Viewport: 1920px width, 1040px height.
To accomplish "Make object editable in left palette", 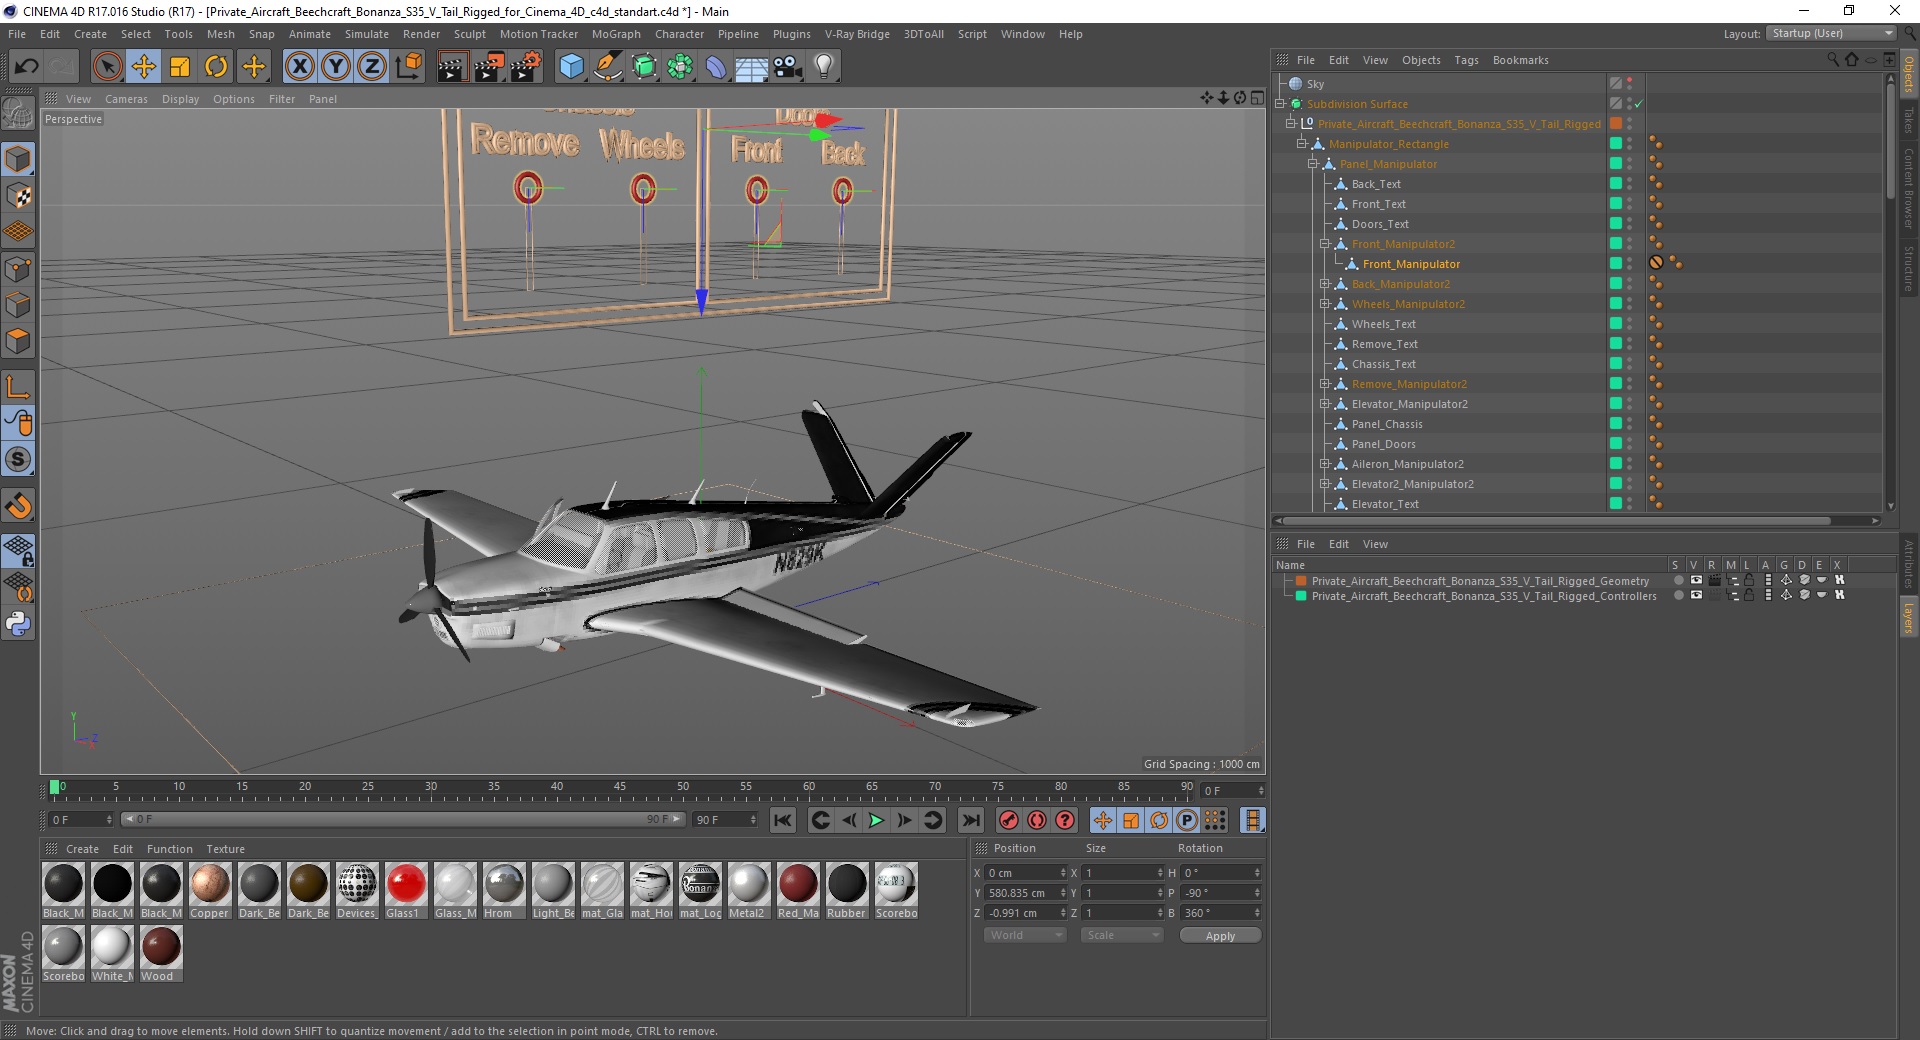I will point(18,114).
